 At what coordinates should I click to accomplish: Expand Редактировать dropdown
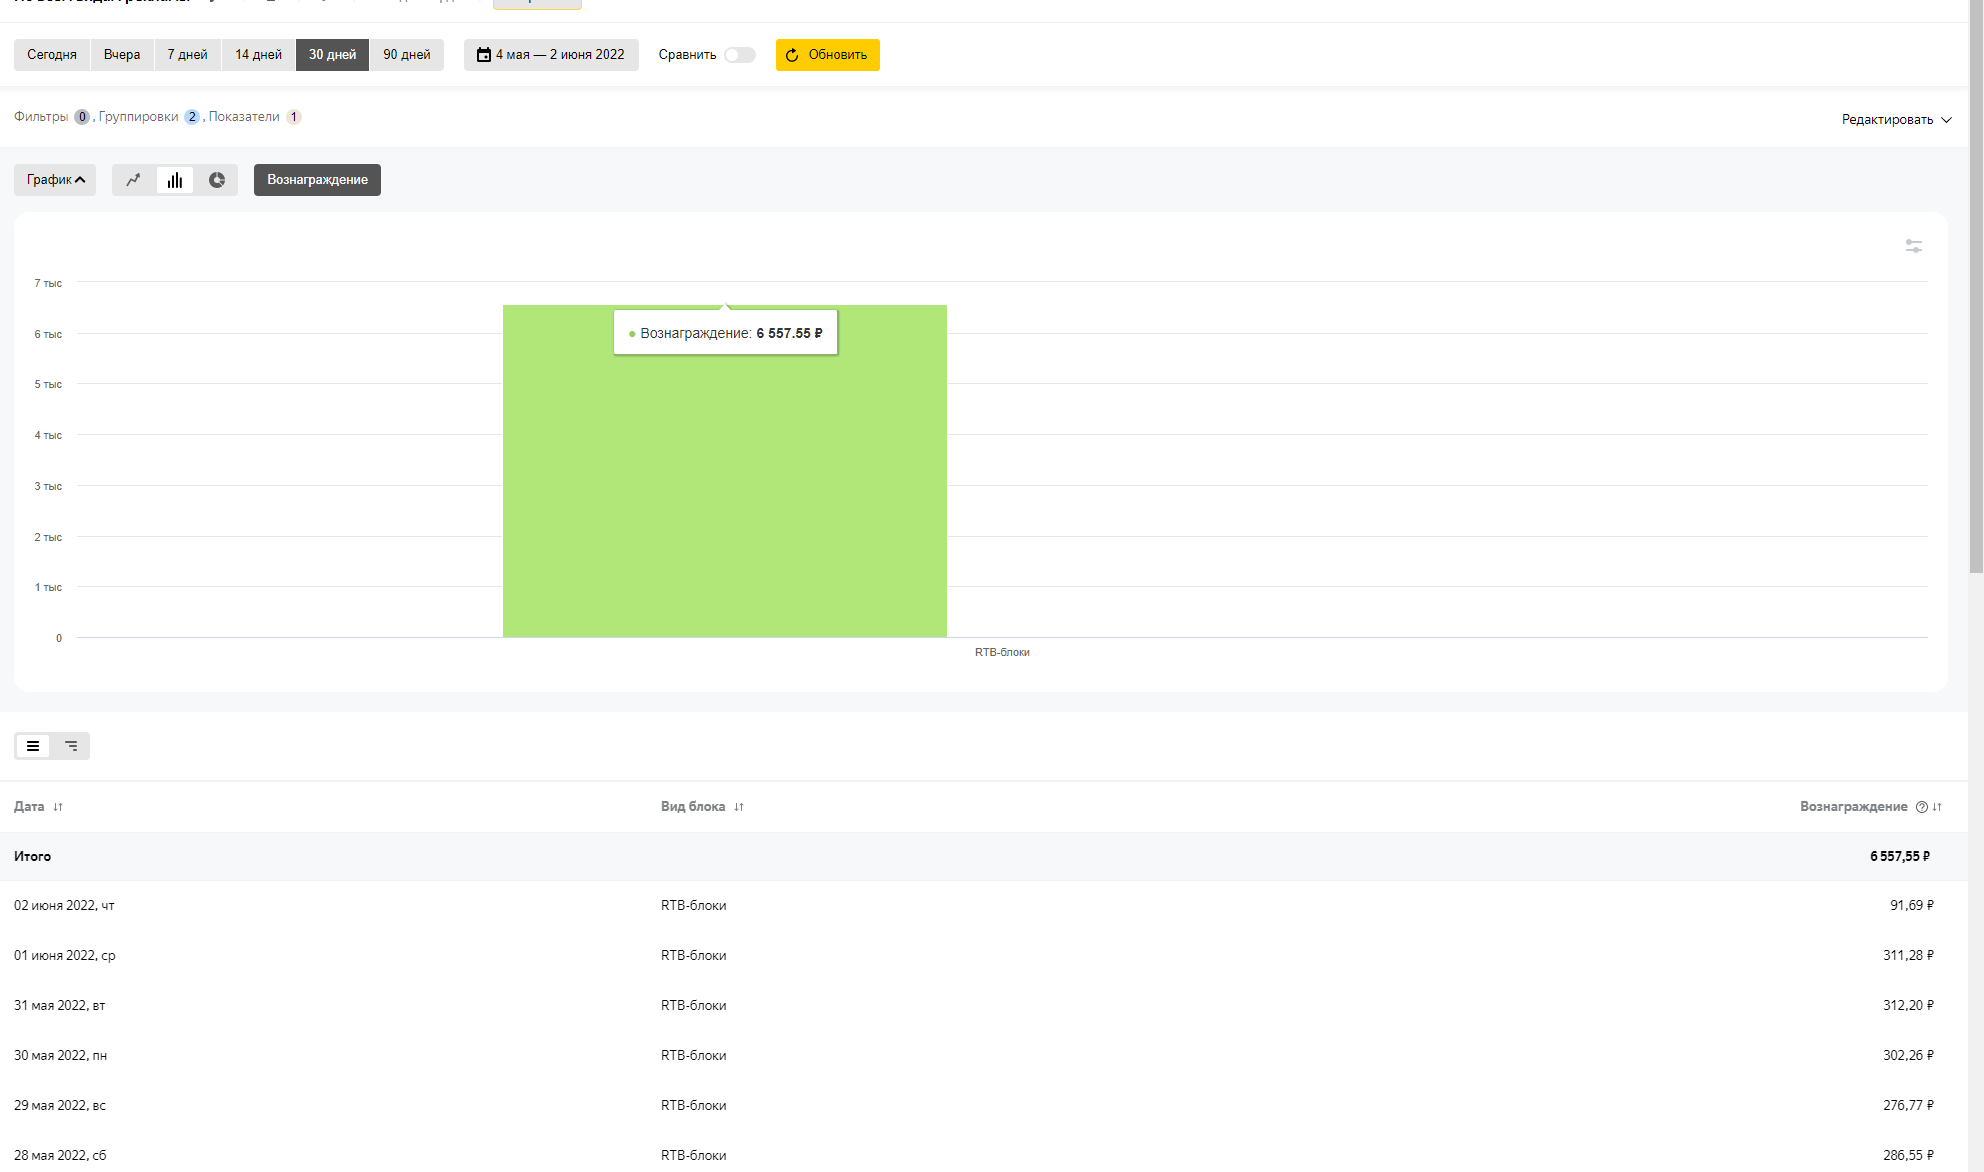point(1896,119)
